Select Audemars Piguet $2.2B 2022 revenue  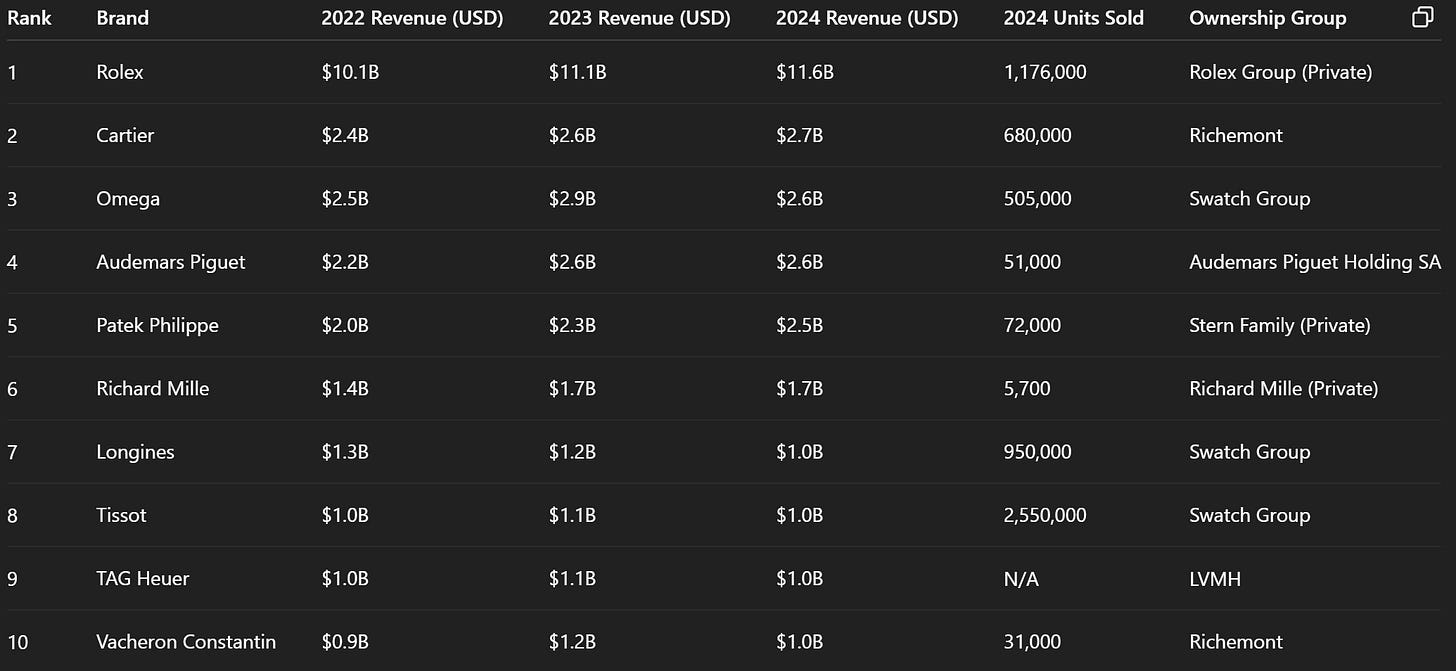click(x=345, y=262)
